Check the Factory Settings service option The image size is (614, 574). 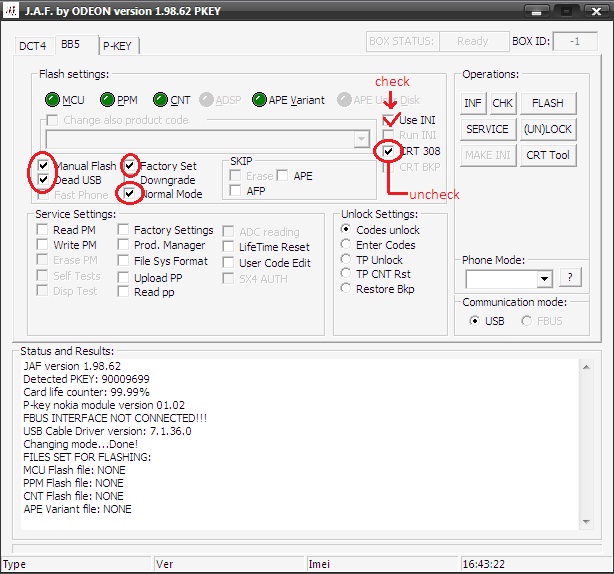[123, 229]
